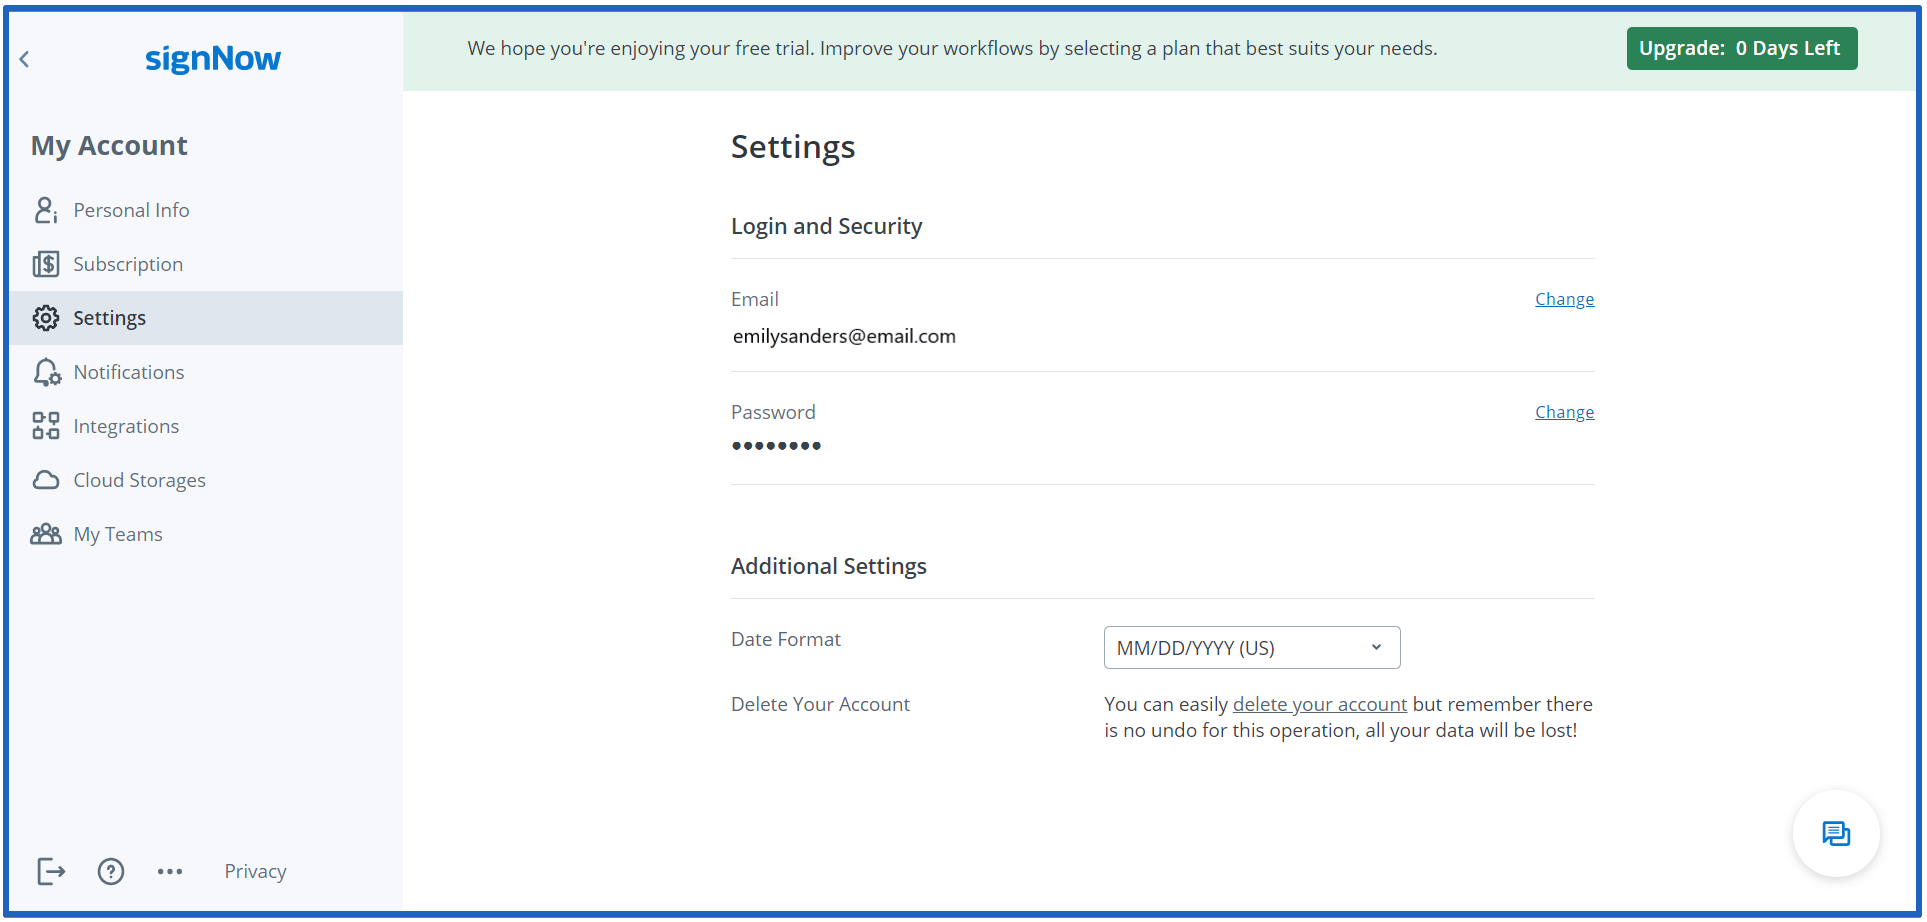Open the chat support bubble
1927x922 pixels.
pos(1836,833)
